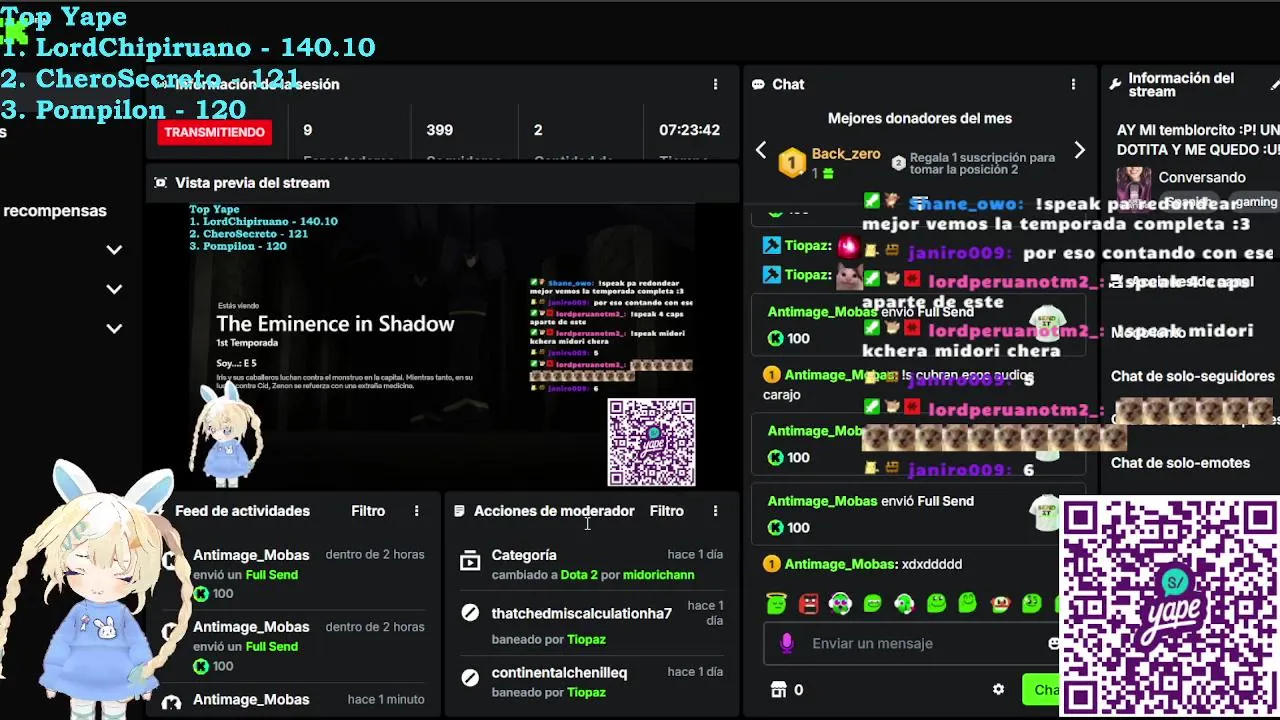Viewport: 1280px width, 720px height.
Task: Click the 9 viewers count
Action: point(308,130)
